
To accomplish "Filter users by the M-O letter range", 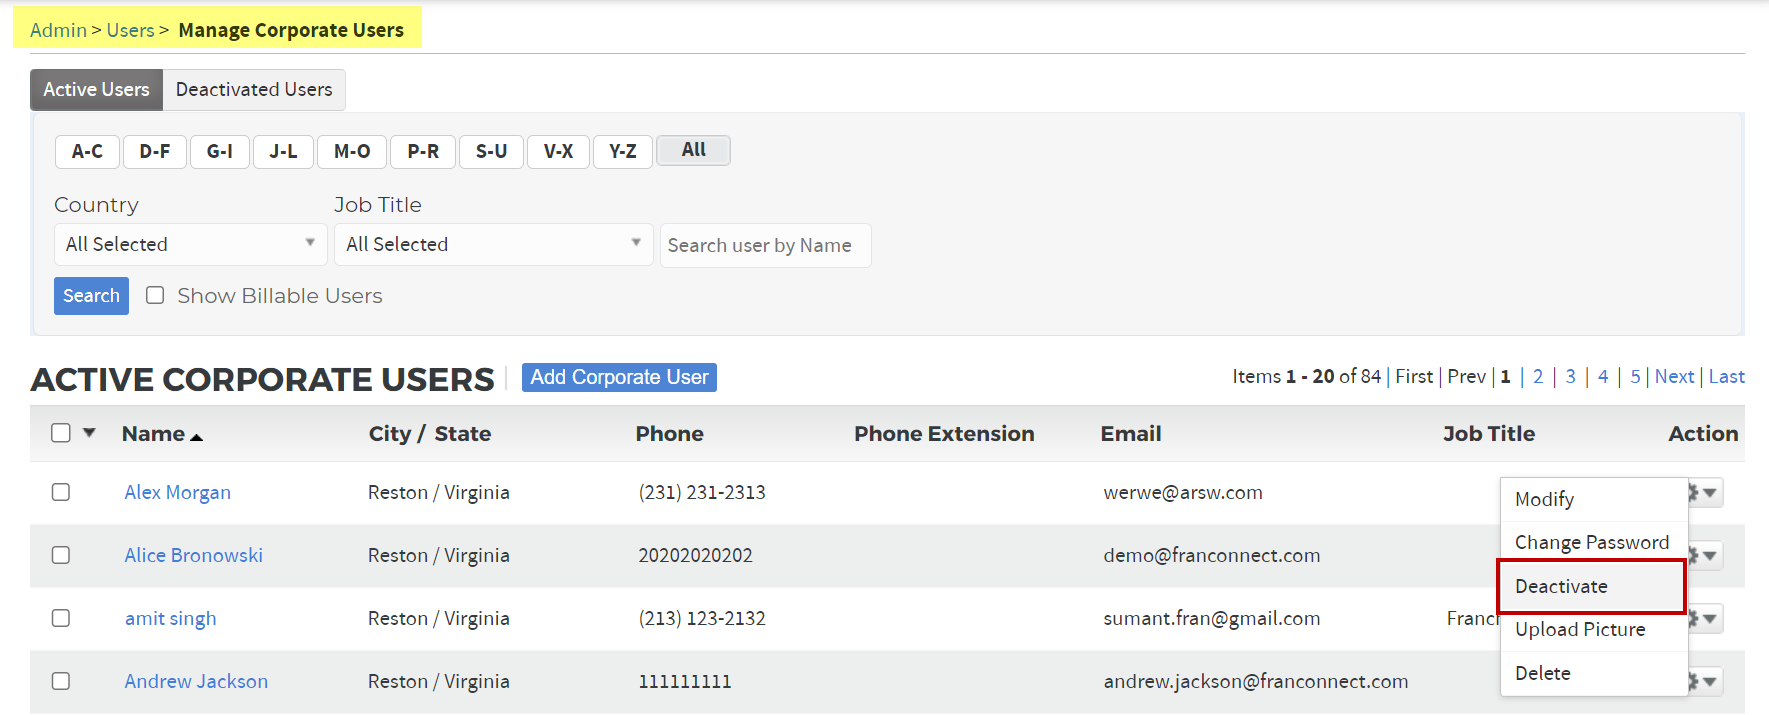I will click(x=352, y=151).
